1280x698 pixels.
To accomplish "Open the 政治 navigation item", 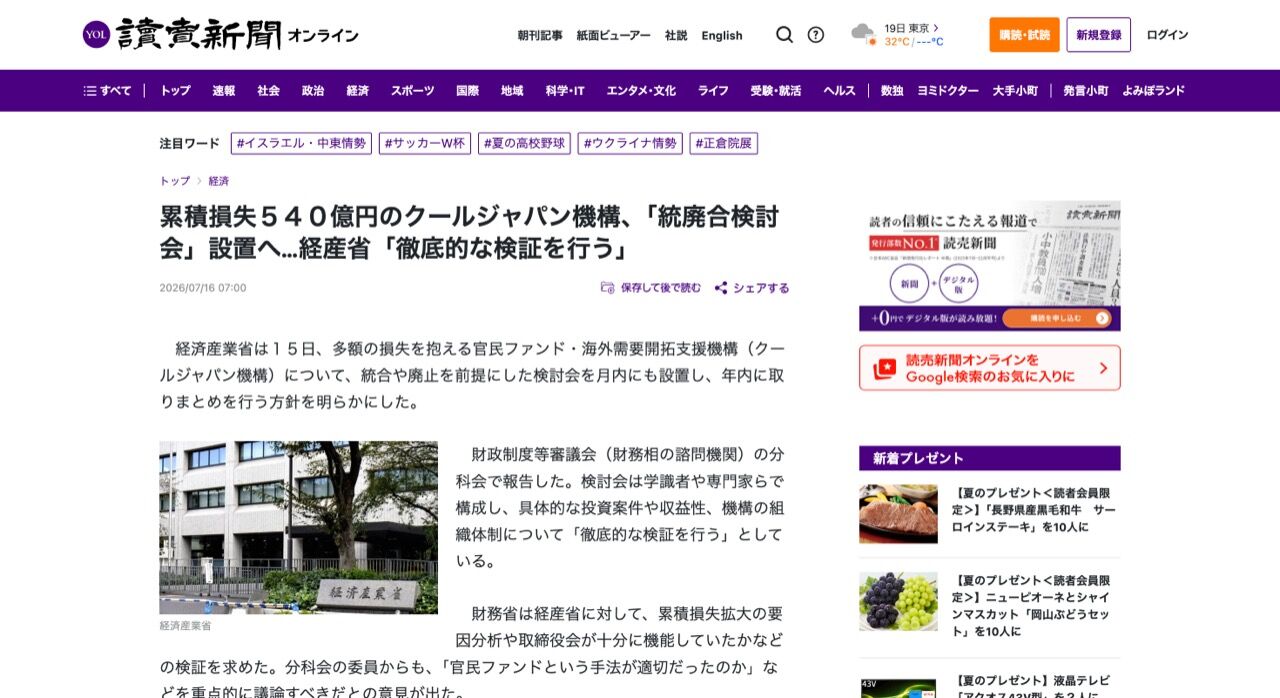I will coord(313,90).
